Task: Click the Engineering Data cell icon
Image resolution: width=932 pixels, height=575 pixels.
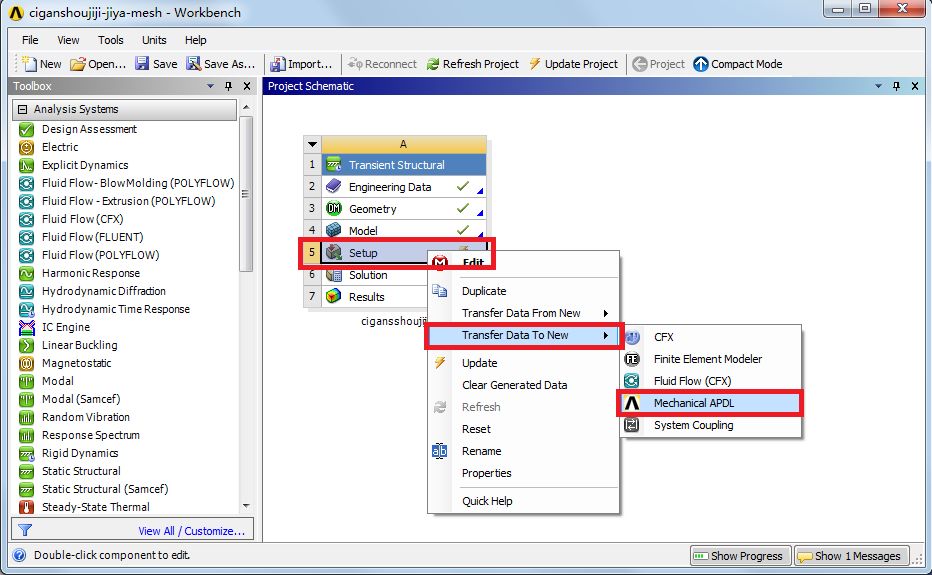Action: coord(333,187)
